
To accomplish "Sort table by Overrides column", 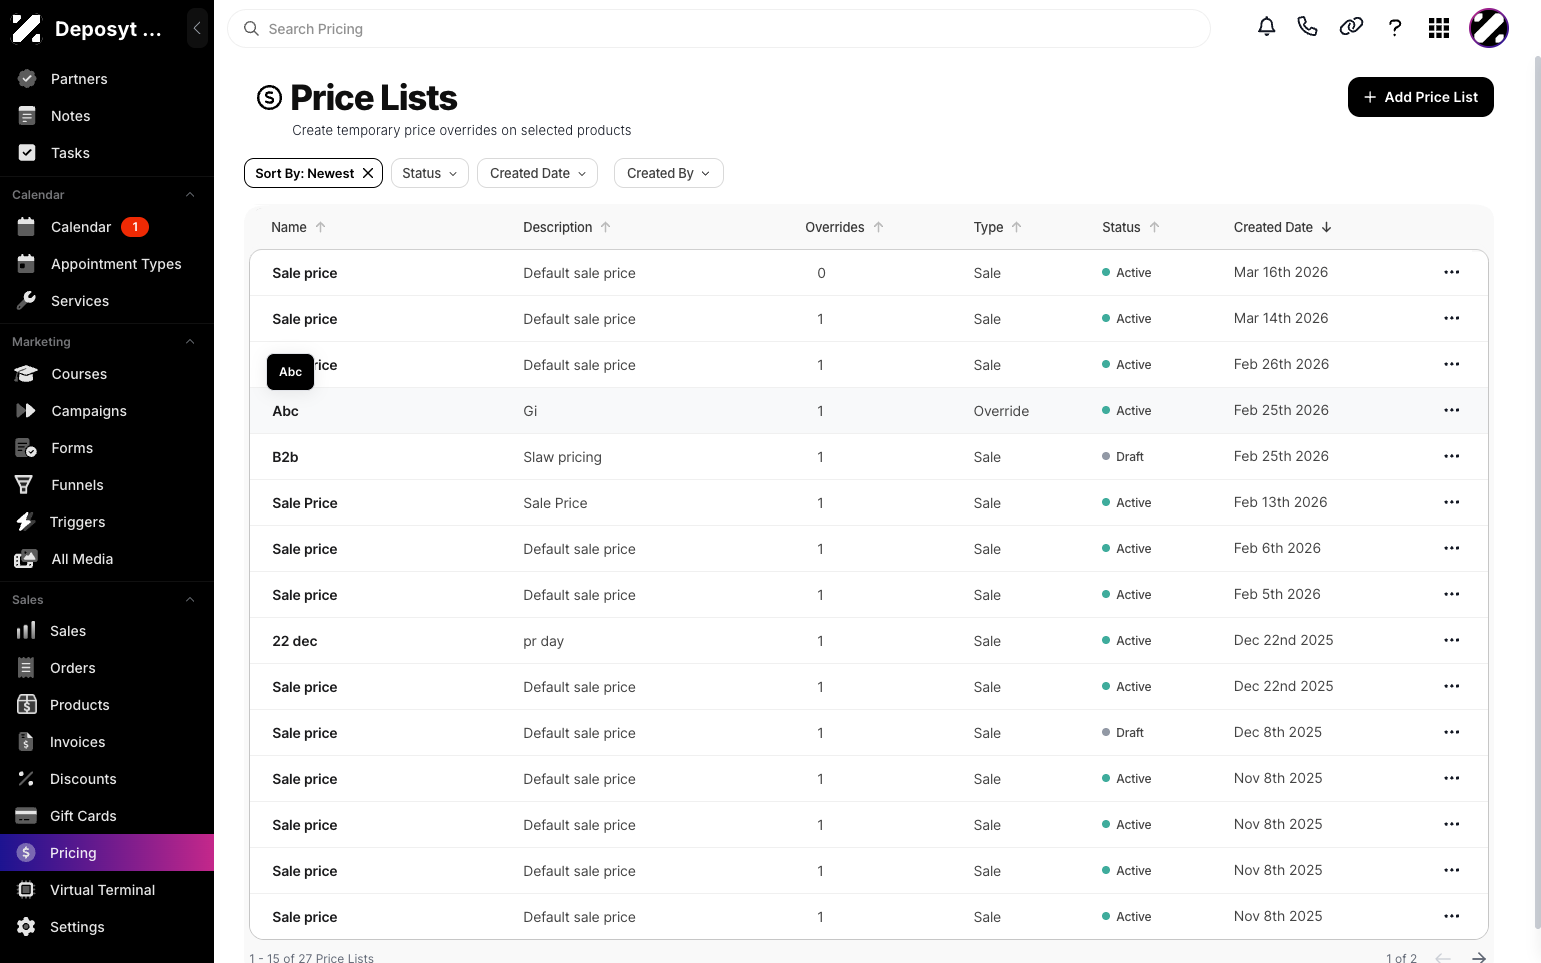I will pyautogui.click(x=844, y=227).
